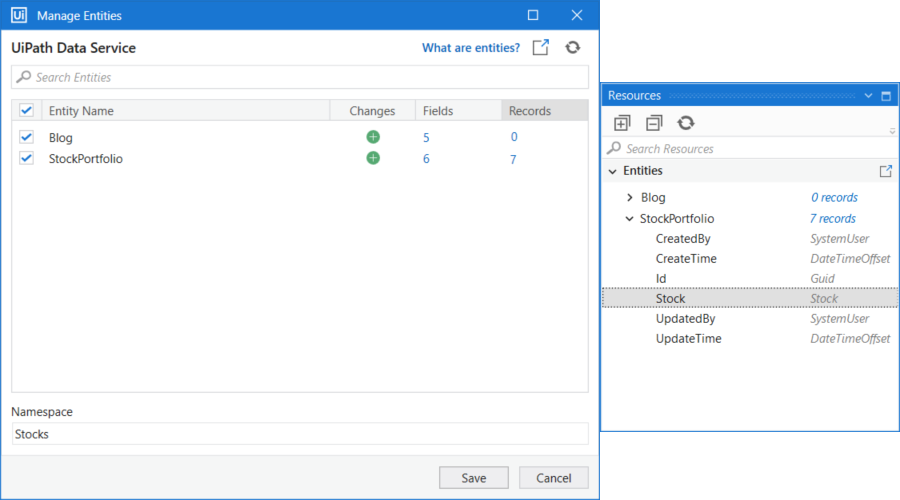Expand the Blog entity in Resources
900x500 pixels.
point(630,197)
